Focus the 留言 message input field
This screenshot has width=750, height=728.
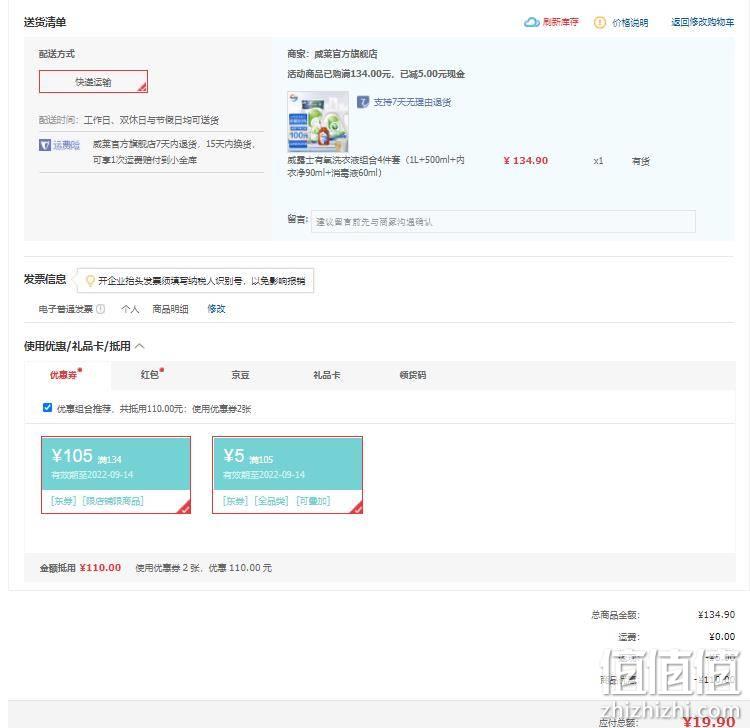[x=503, y=221]
